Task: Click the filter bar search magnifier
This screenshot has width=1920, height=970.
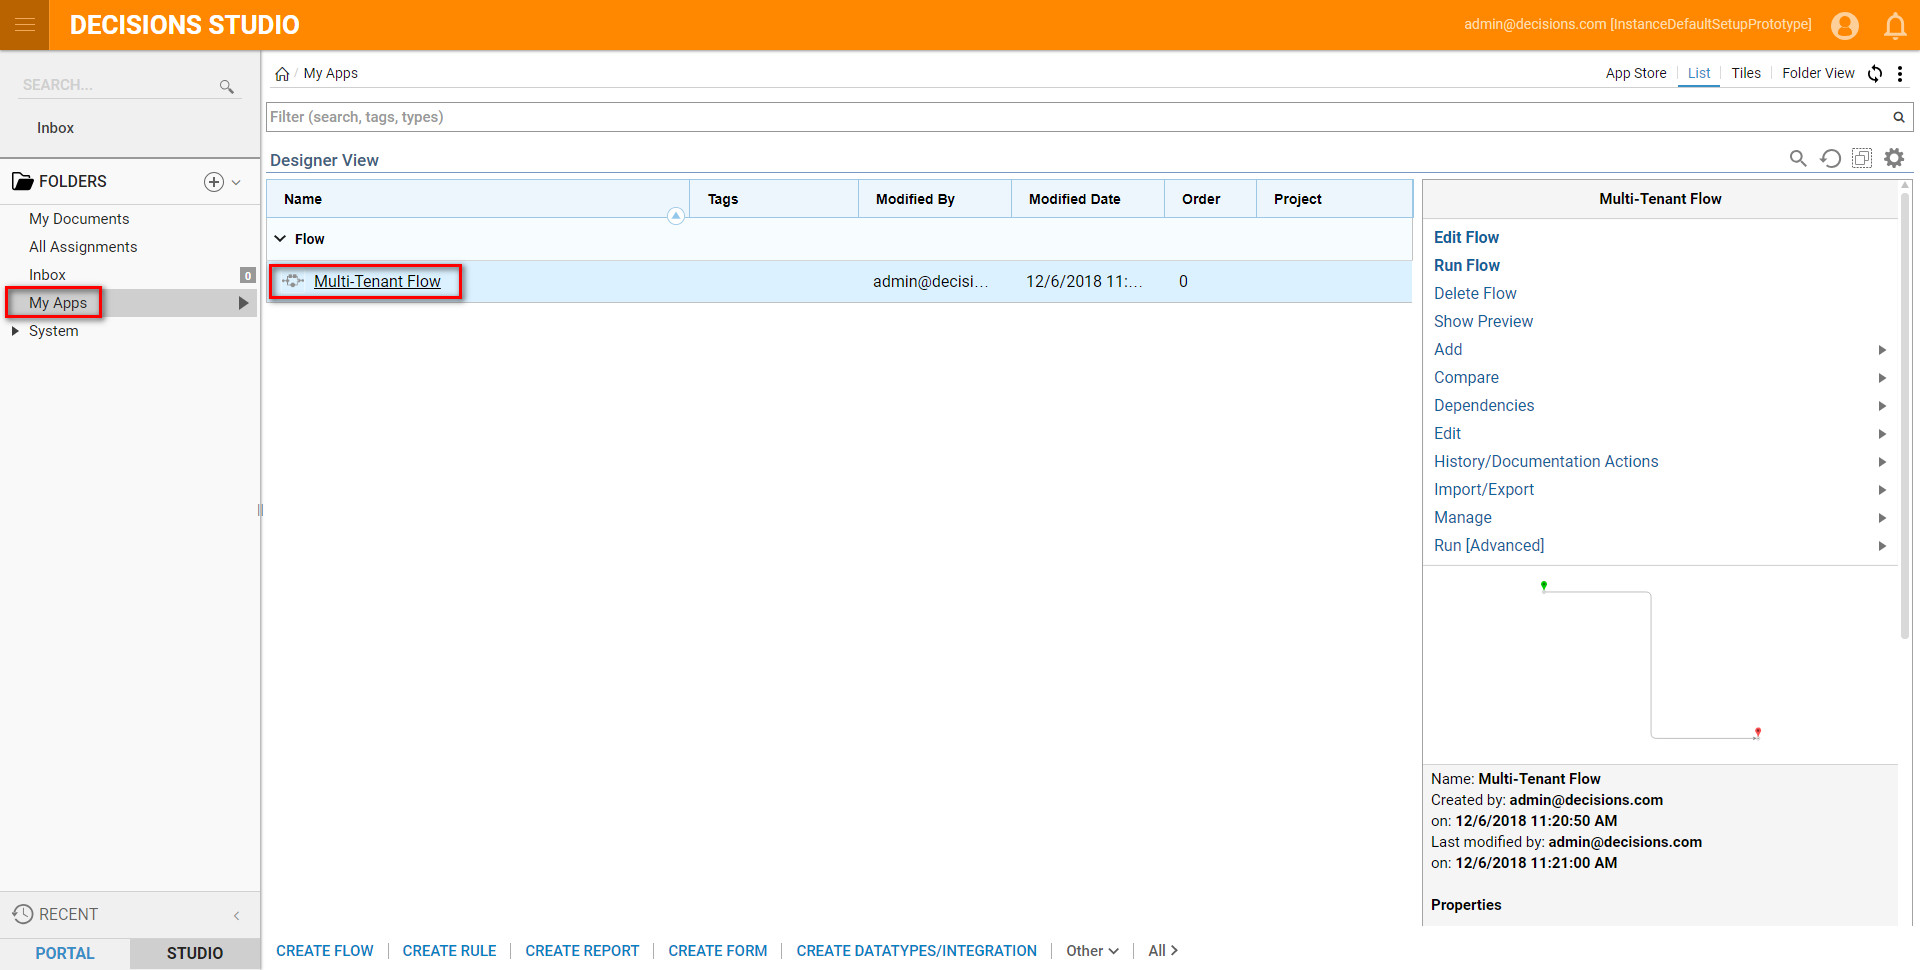Action: [x=1898, y=117]
